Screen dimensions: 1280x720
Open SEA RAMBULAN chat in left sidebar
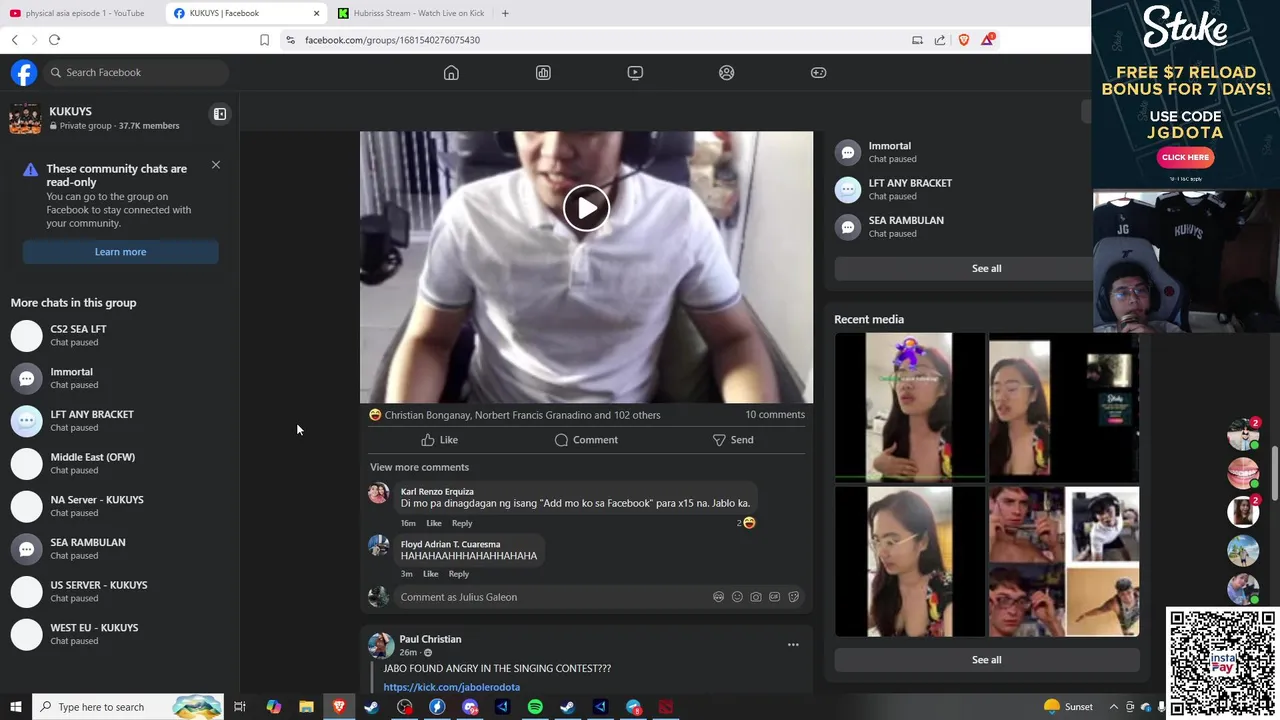(x=120, y=549)
